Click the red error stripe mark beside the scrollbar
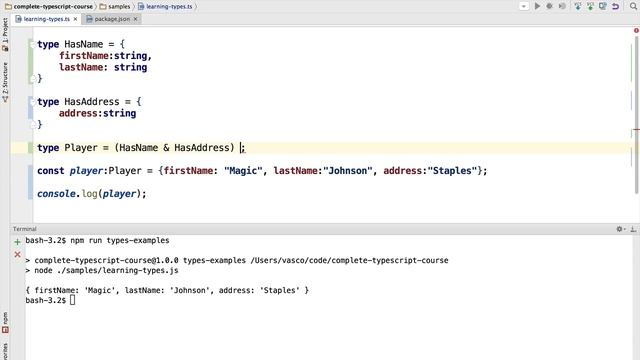 (x=636, y=130)
